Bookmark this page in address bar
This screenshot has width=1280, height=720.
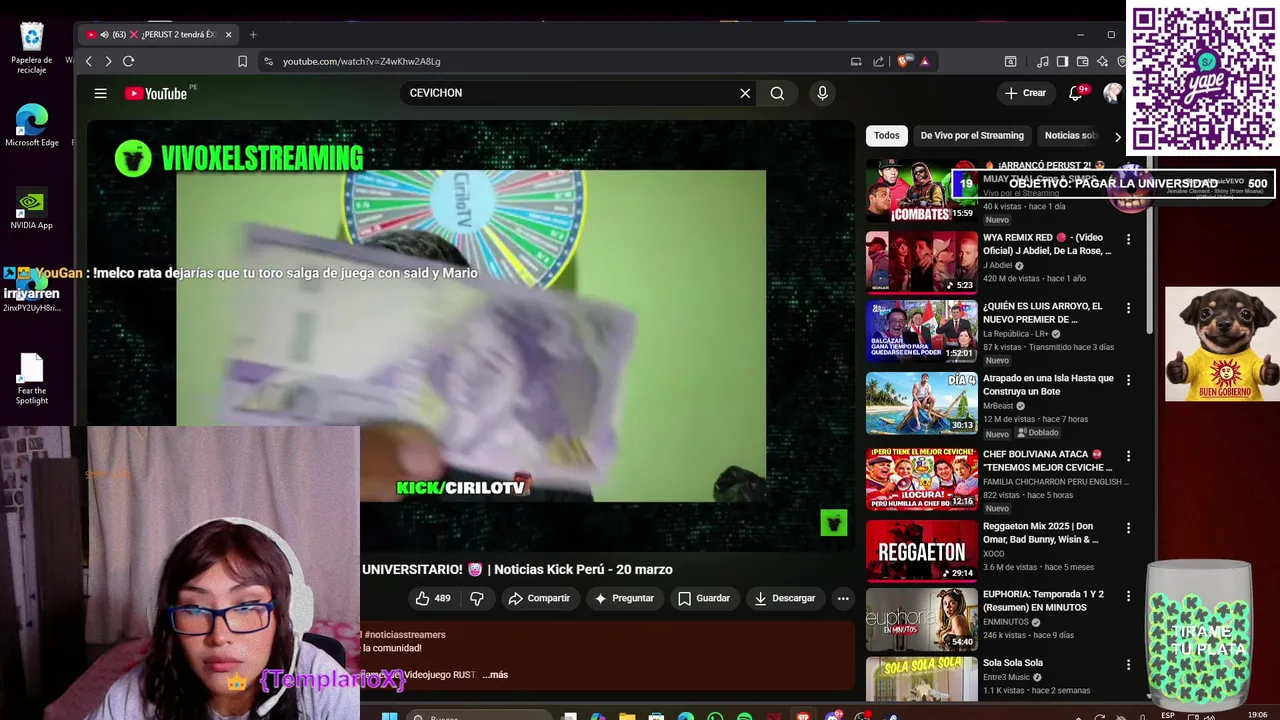pos(242,61)
